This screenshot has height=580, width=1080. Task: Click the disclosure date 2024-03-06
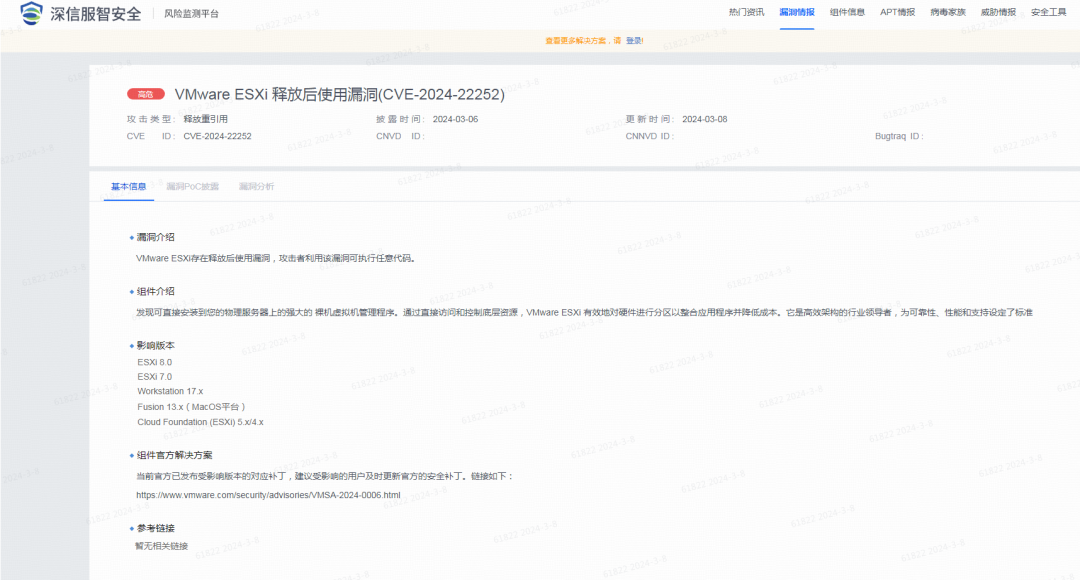[455, 119]
